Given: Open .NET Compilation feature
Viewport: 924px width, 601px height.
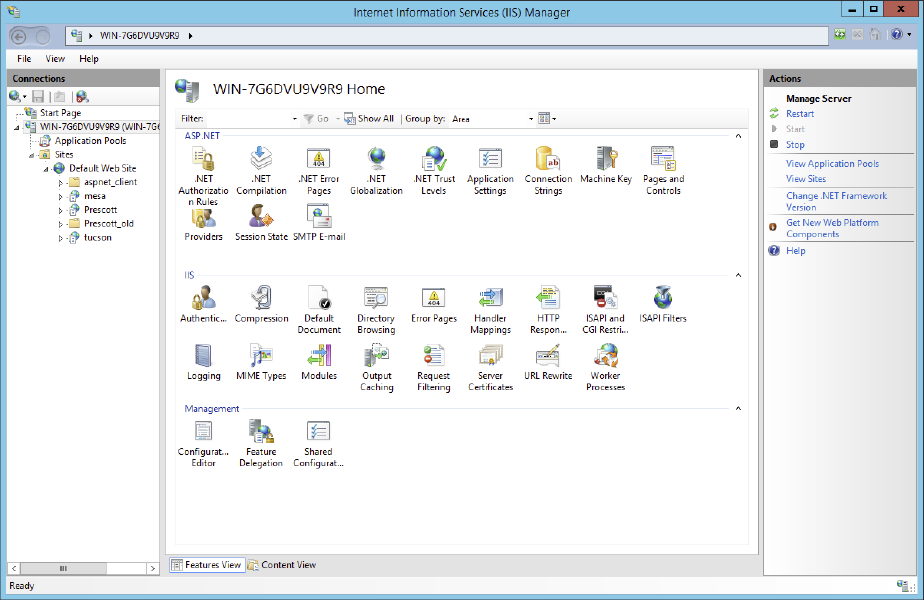Looking at the screenshot, I should point(261,171).
